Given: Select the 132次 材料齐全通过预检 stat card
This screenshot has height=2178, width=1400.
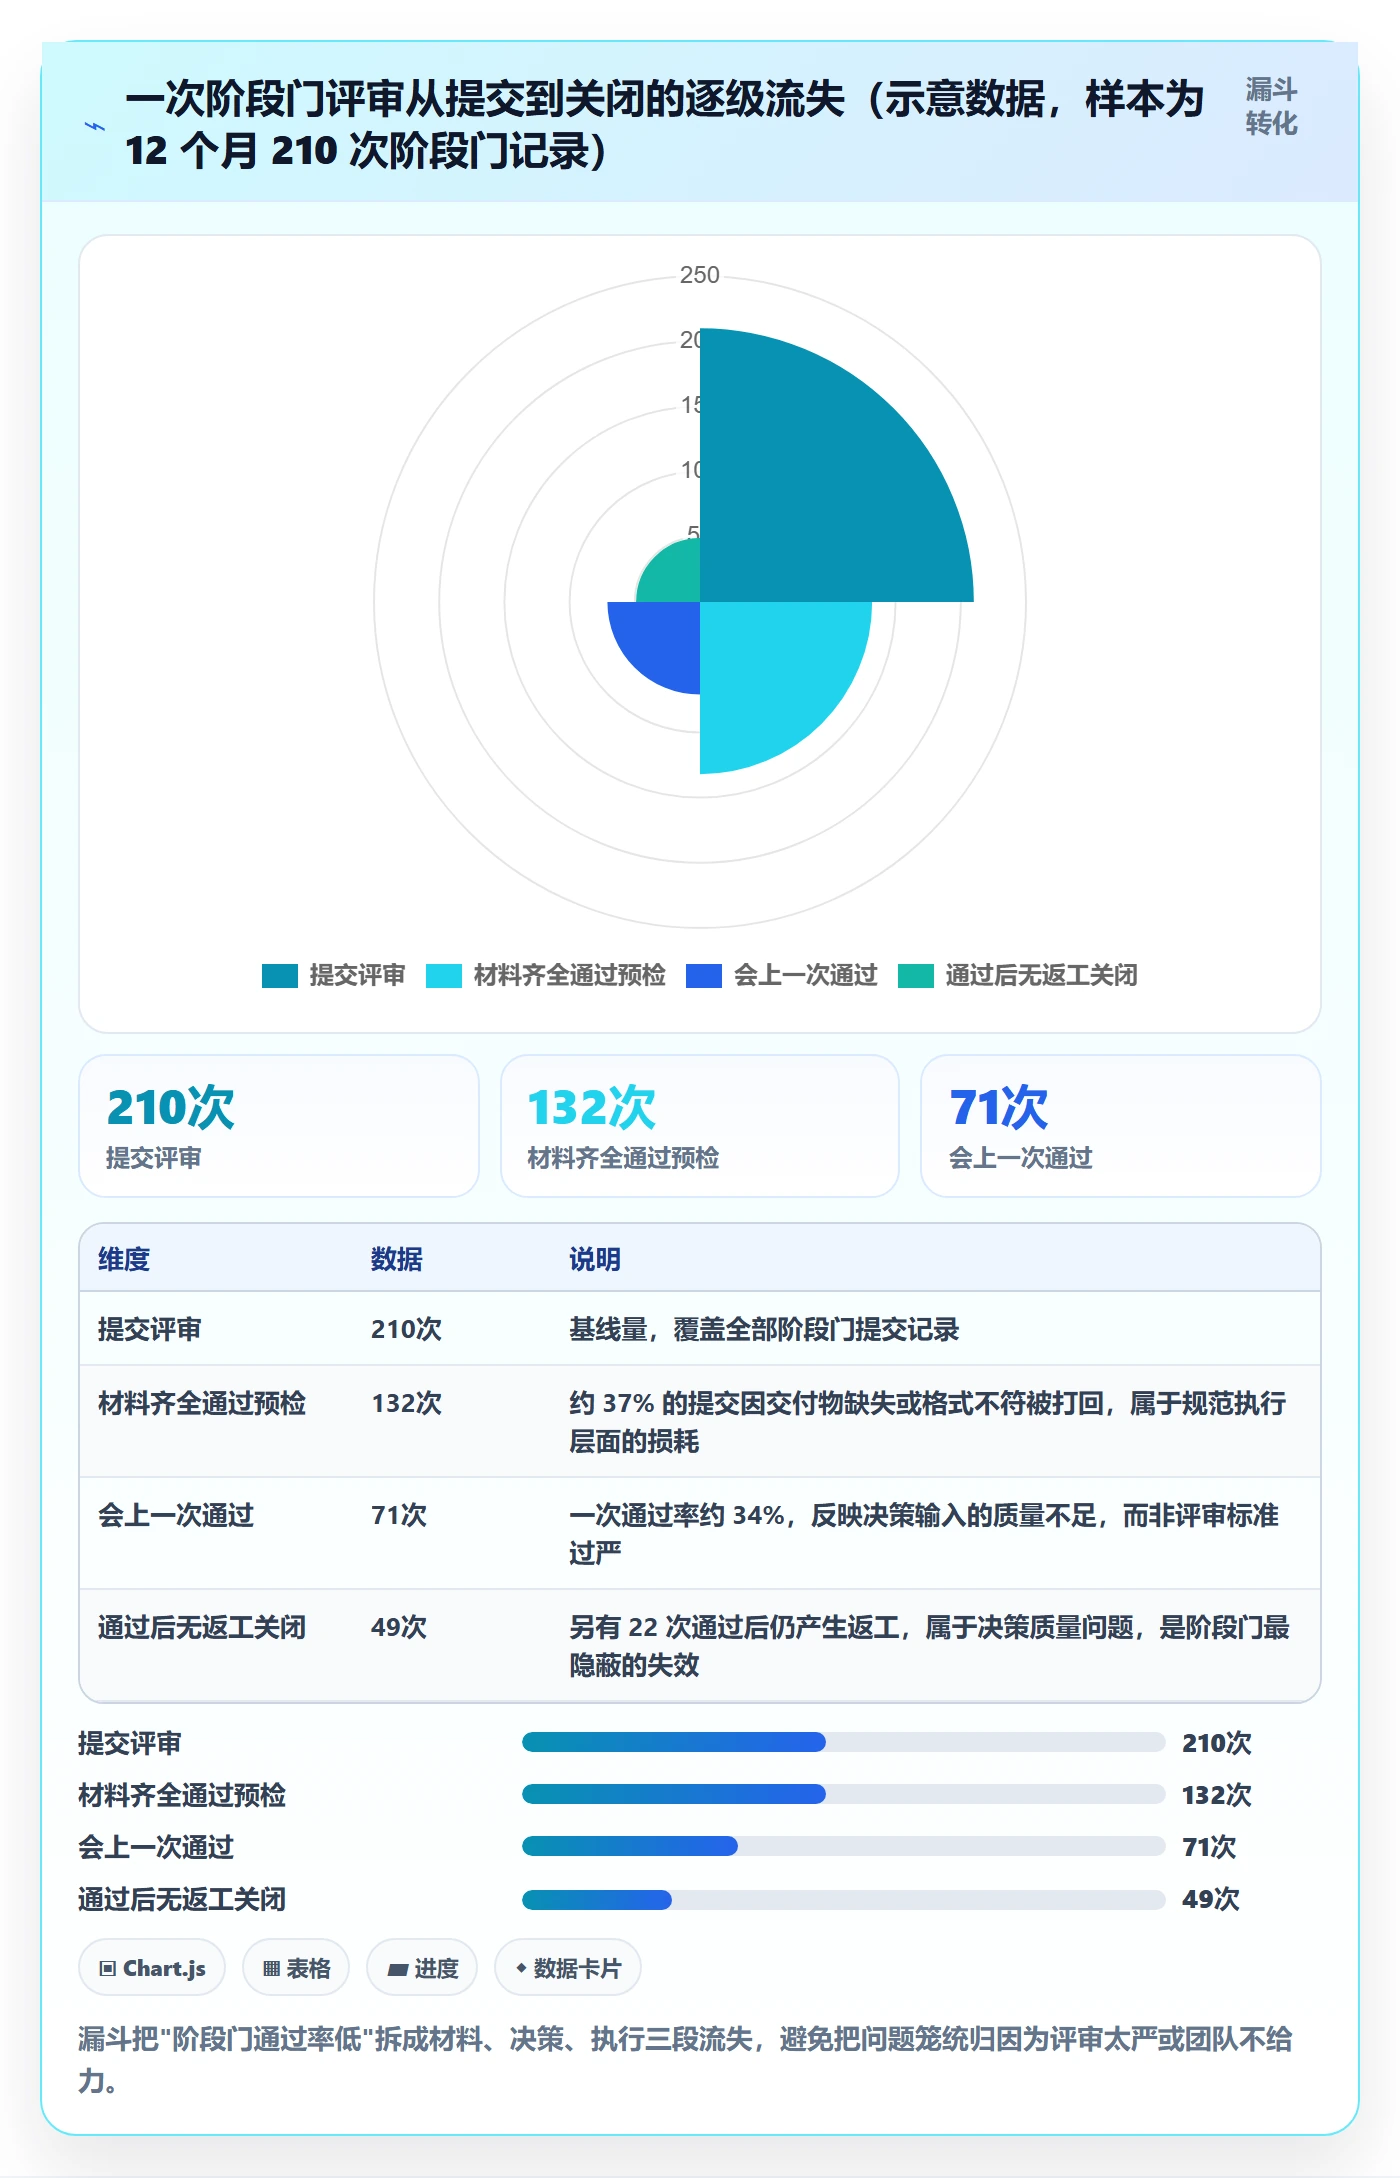Looking at the screenshot, I should [700, 1126].
